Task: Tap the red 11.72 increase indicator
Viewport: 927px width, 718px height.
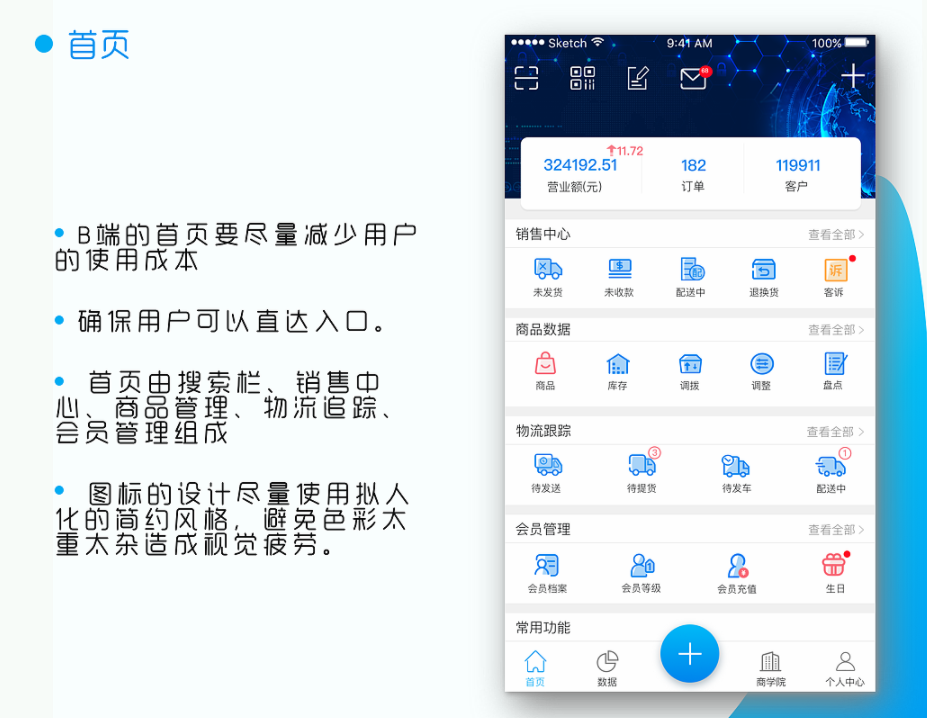Action: pos(625,151)
